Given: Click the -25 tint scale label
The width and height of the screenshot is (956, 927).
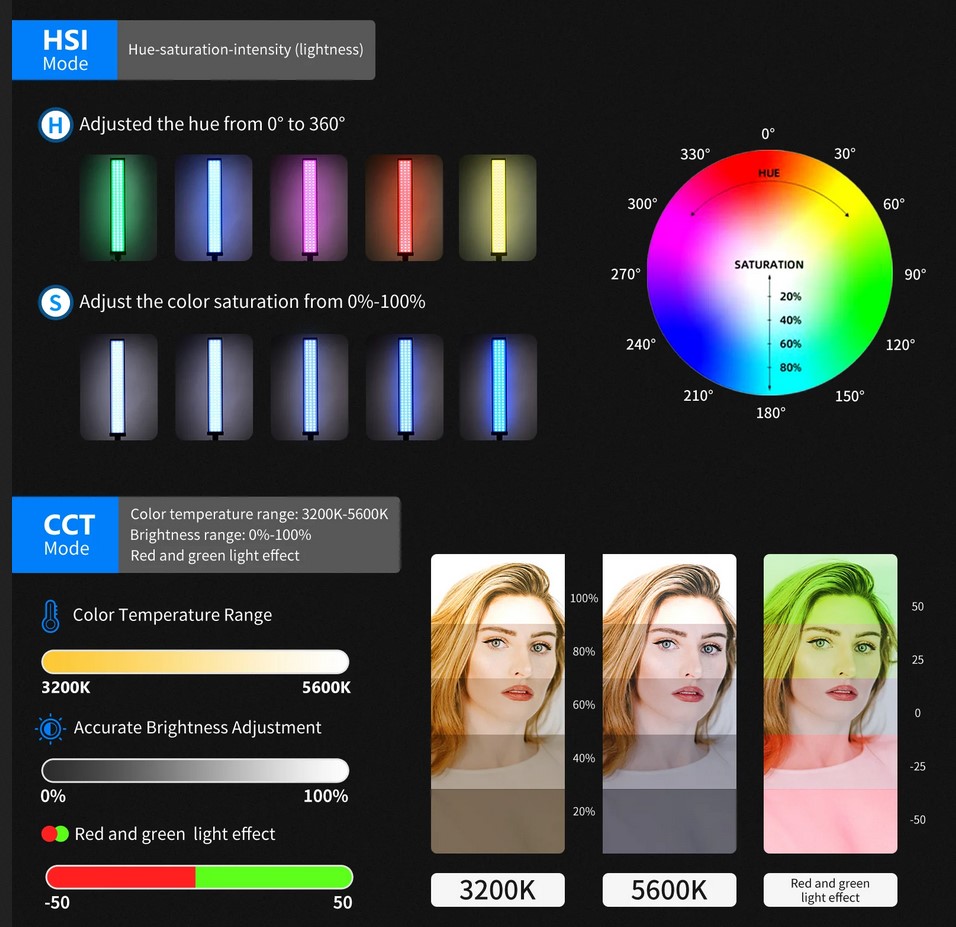Looking at the screenshot, I should point(918,767).
